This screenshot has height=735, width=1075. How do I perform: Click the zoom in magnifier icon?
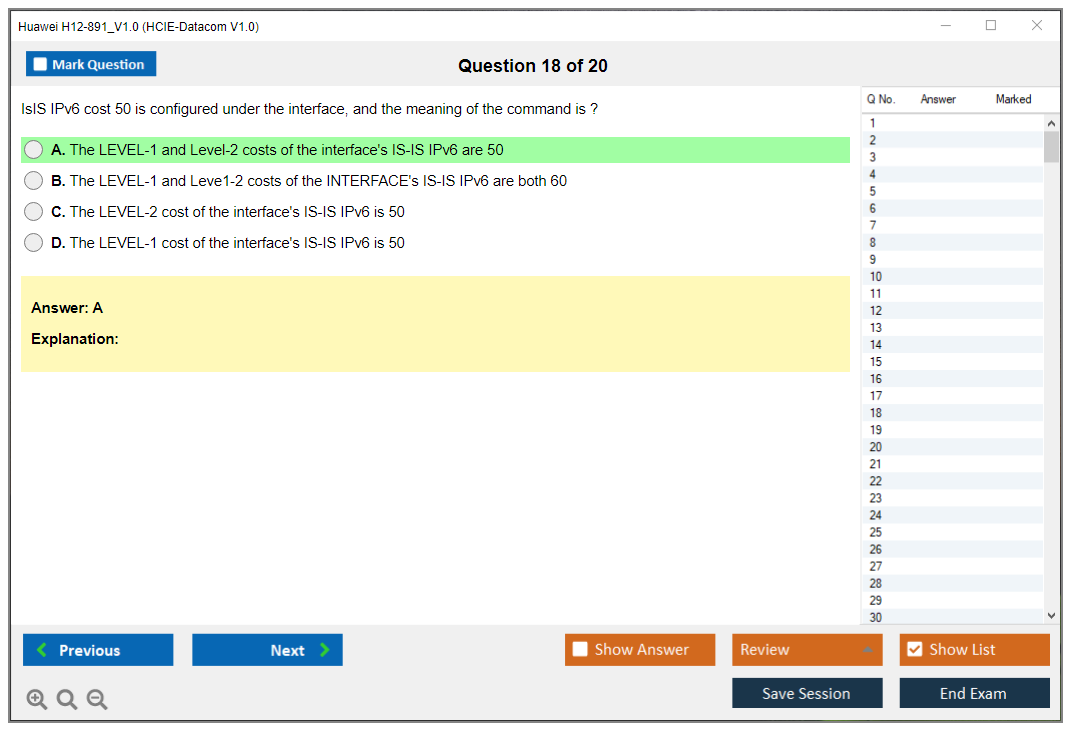(x=37, y=700)
